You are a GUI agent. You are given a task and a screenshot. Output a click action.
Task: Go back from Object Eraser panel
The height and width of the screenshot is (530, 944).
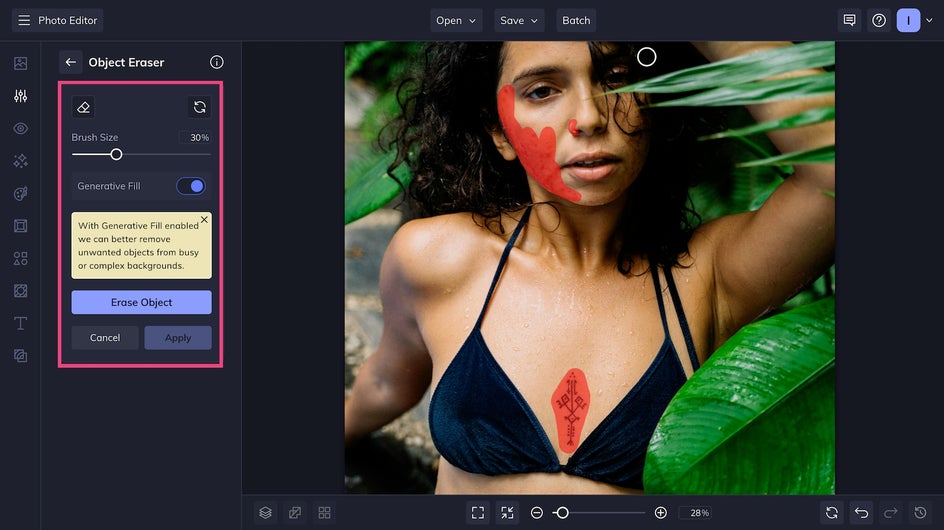pos(70,62)
